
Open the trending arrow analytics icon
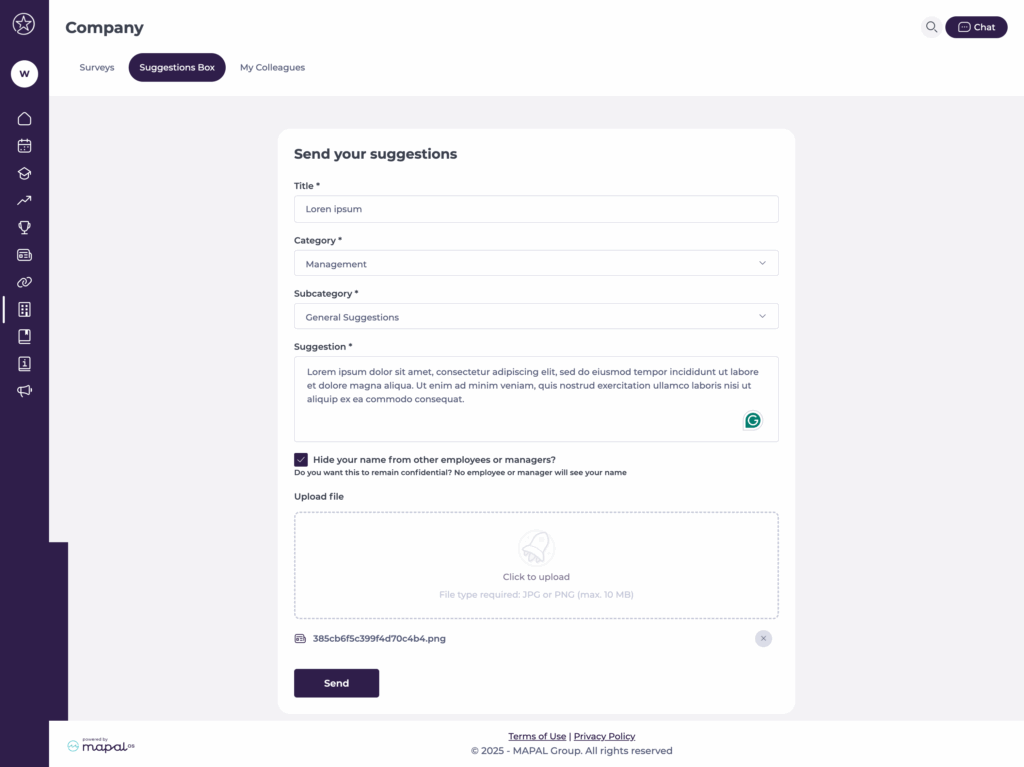(24, 200)
